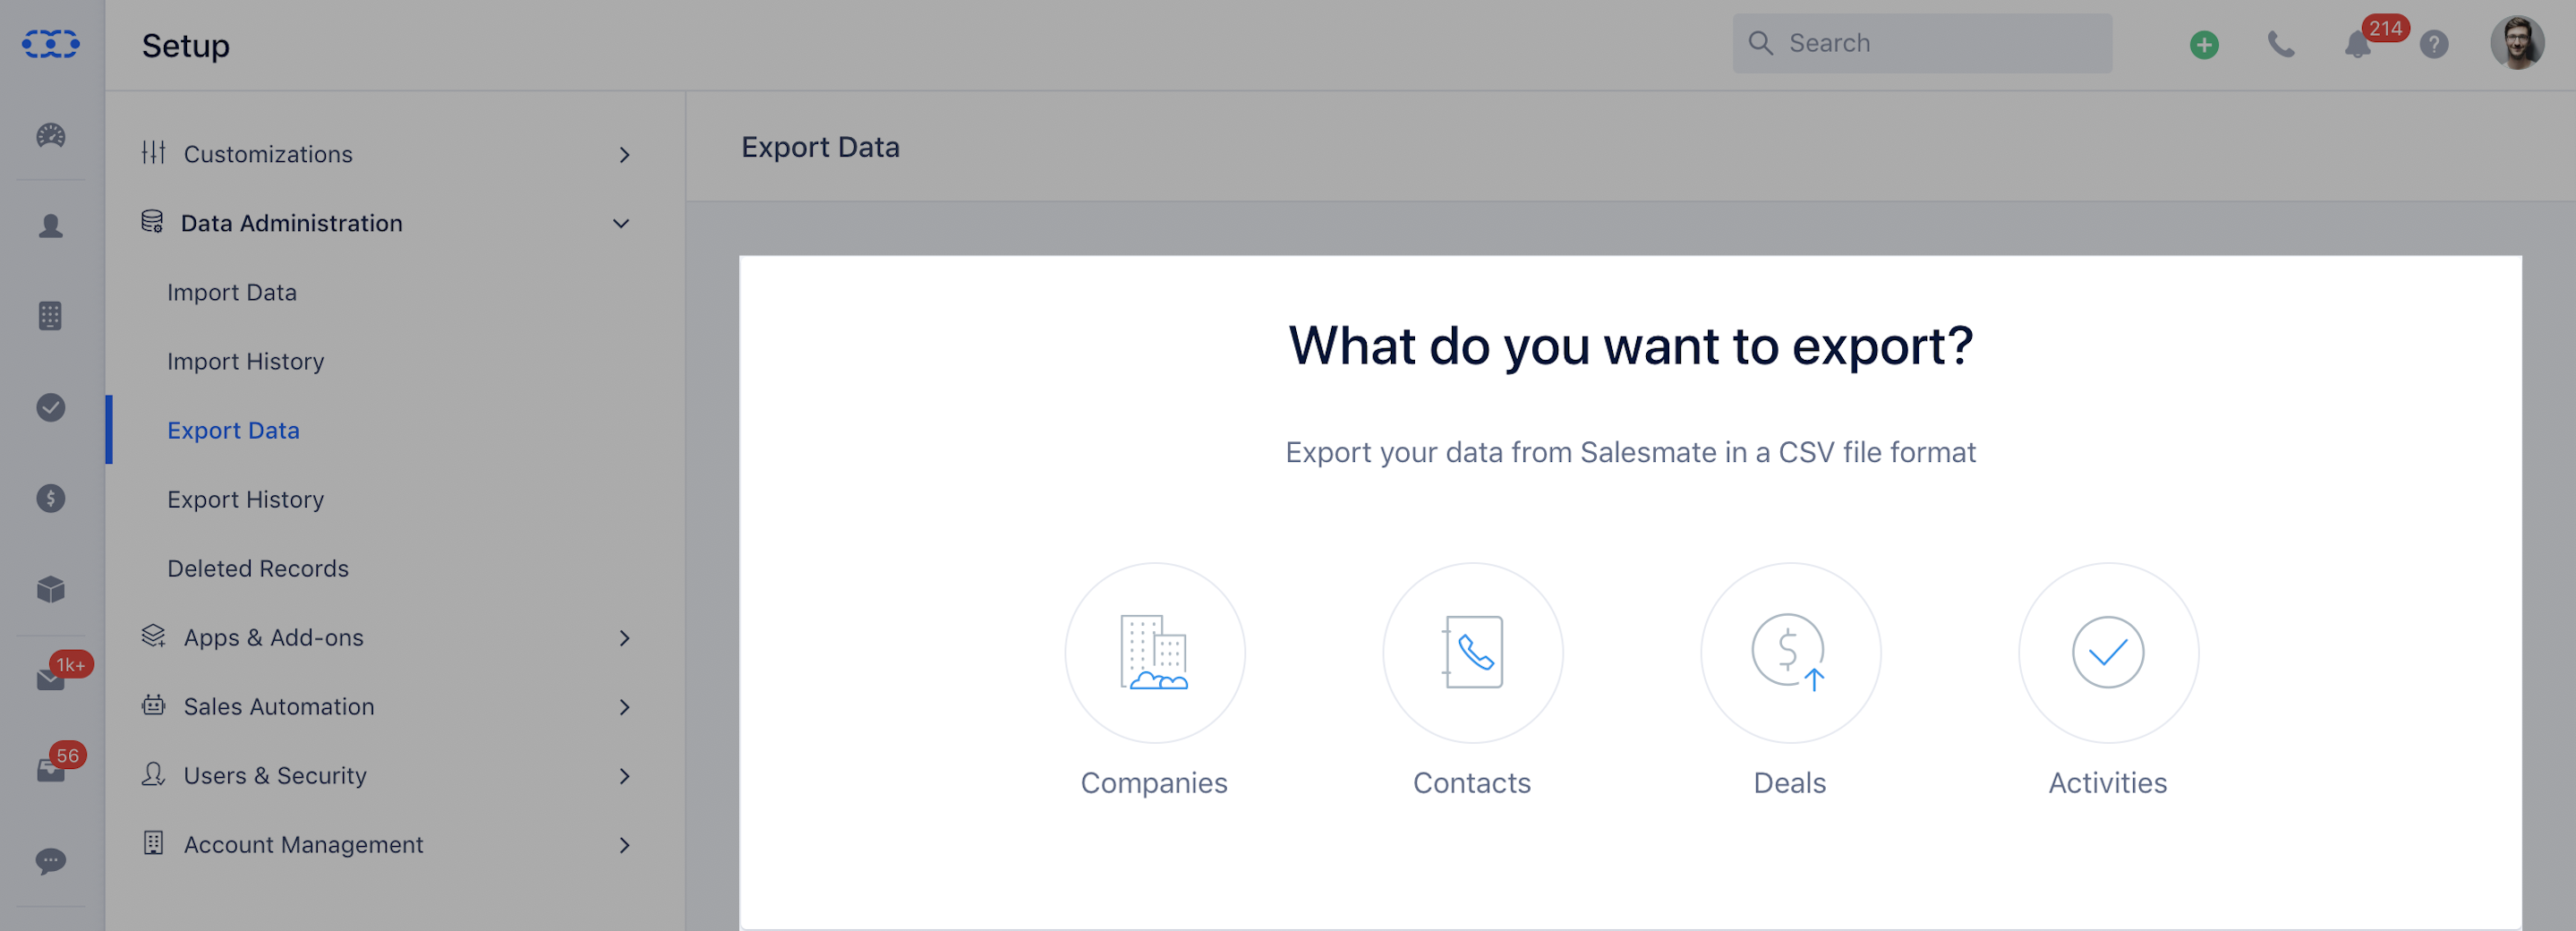This screenshot has height=931, width=2576.
Task: Open the inbox icon with 56 badge
Action: [51, 770]
